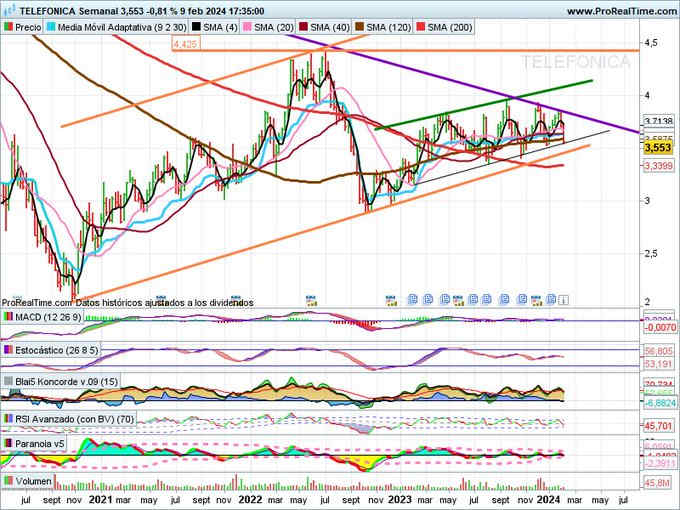Click the Paranoia v5 indicator icon
680x510 pixels.
pos(8,444)
